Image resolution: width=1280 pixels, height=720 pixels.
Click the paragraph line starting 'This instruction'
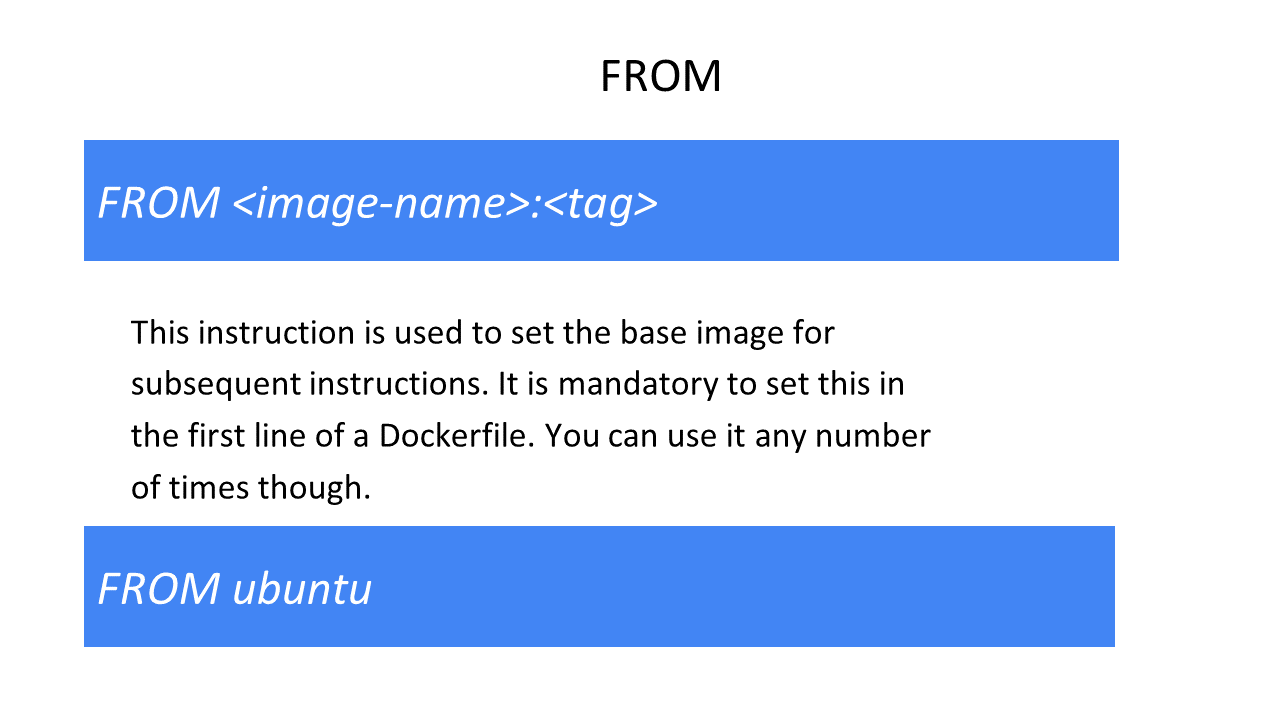point(482,332)
